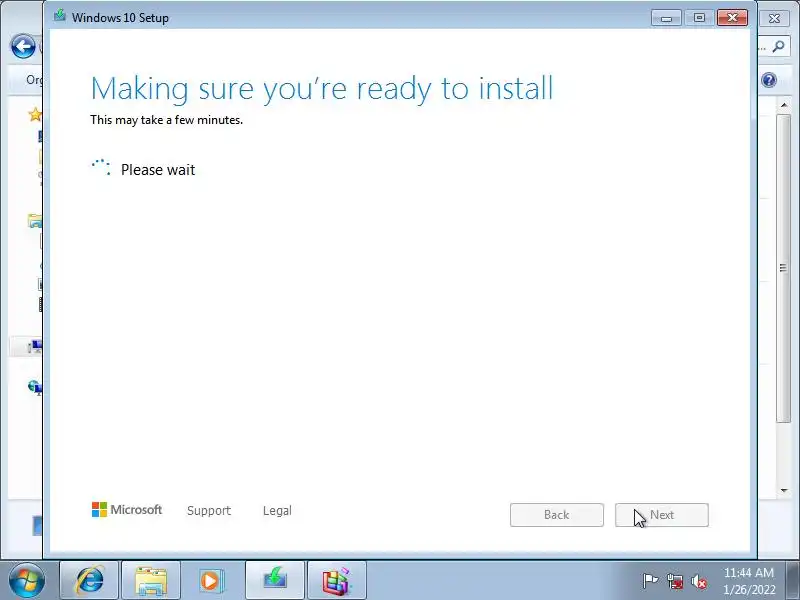
Task: Open the clock showing 11:44 AM
Action: click(749, 581)
